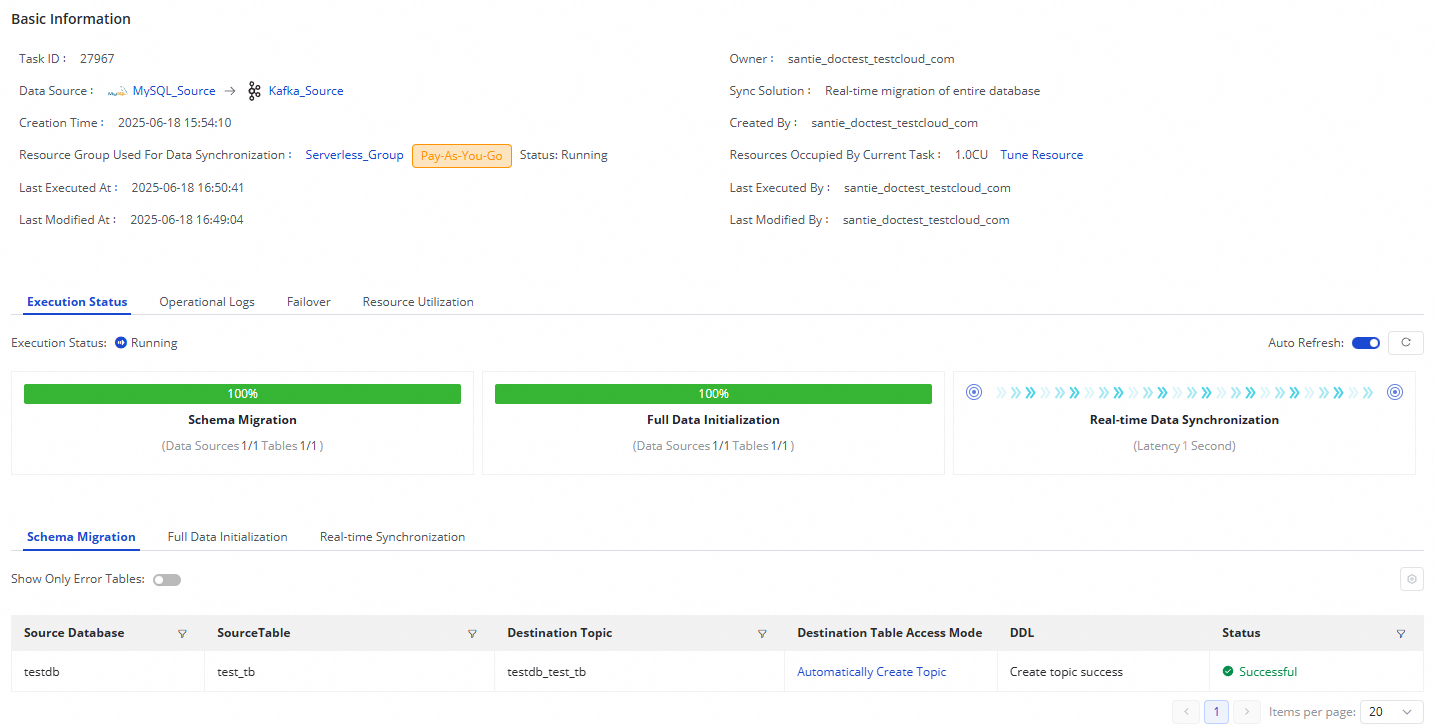Screen dimensions: 1434x728
Task: Enable Show Only Error Tables switch
Action: pos(167,580)
